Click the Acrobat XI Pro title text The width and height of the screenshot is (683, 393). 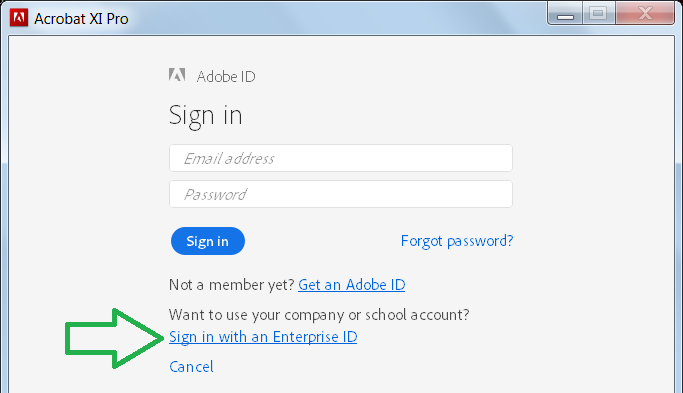[x=81, y=19]
